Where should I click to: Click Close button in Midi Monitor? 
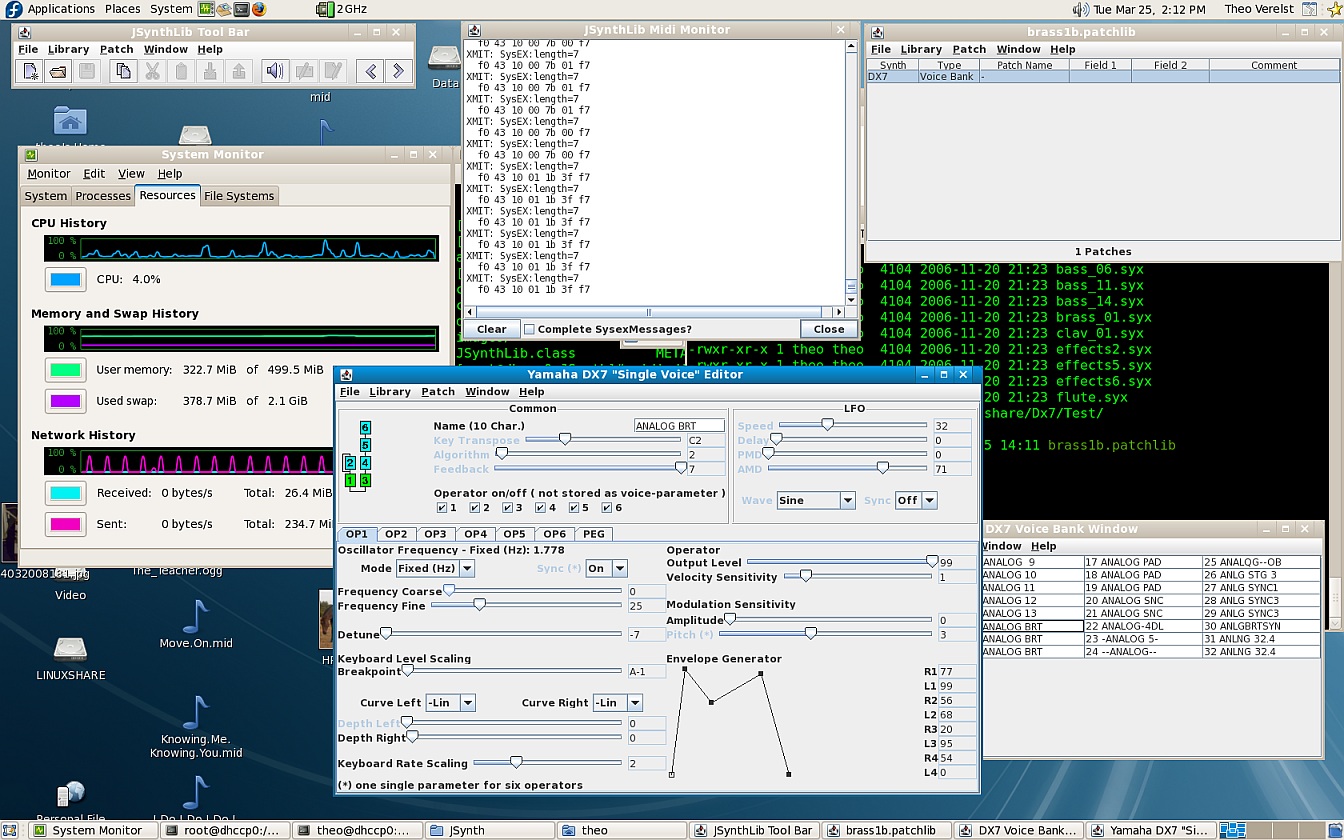coord(829,329)
